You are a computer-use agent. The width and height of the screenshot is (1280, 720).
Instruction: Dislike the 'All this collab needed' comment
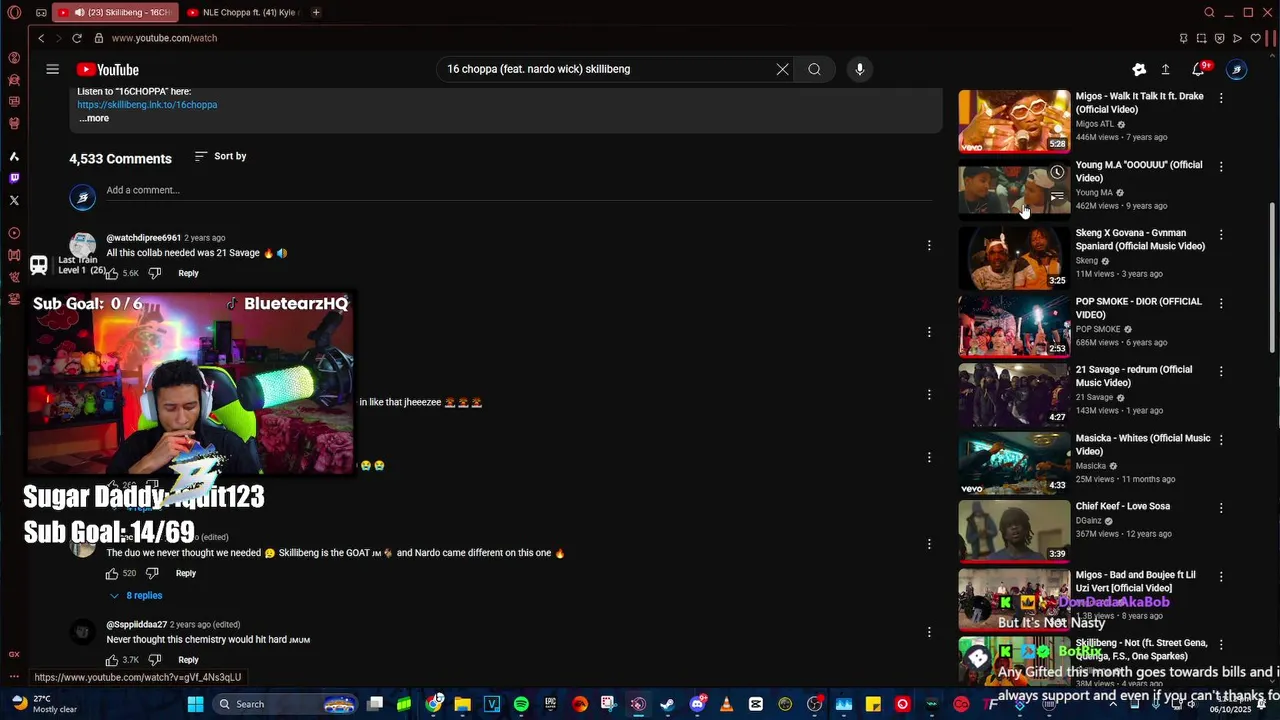154,273
